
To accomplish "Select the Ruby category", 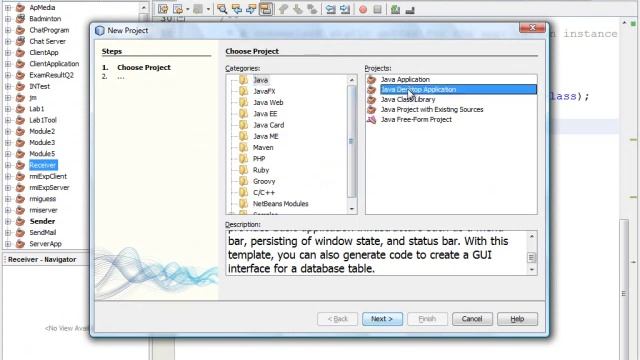I will [261, 170].
